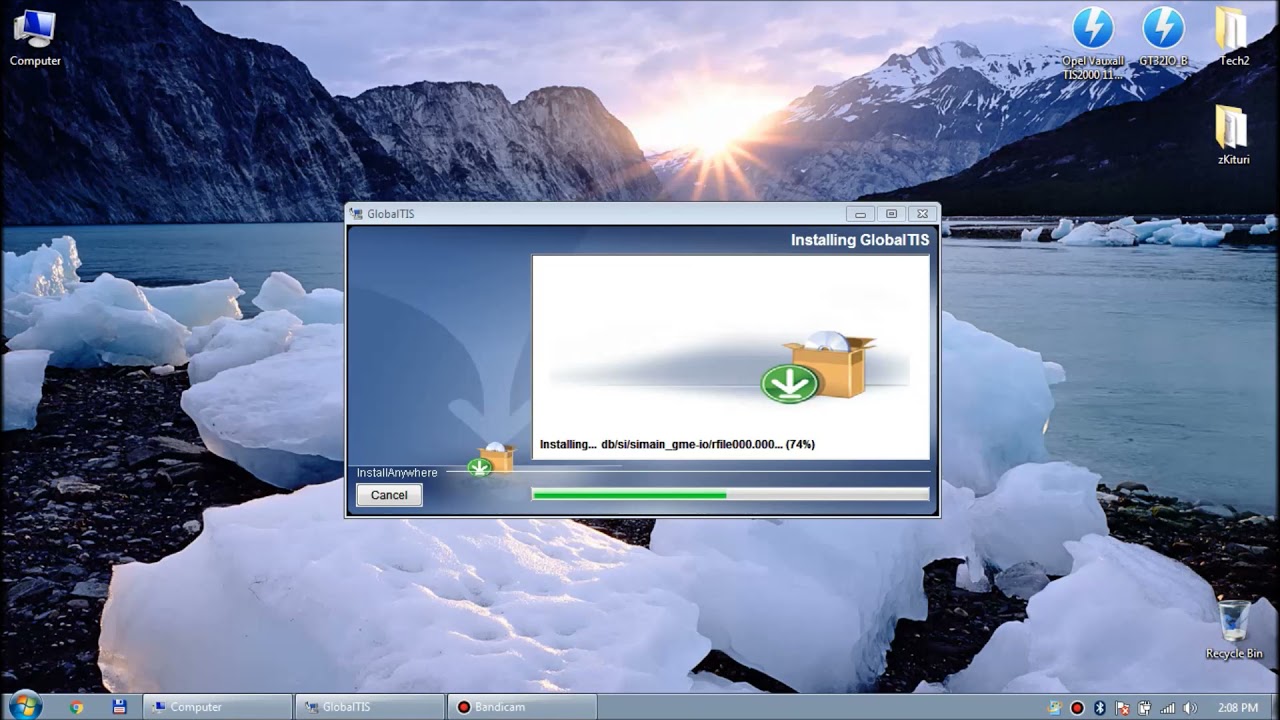Launch Chrome from the quick launch bar
1280x720 pixels.
77,707
